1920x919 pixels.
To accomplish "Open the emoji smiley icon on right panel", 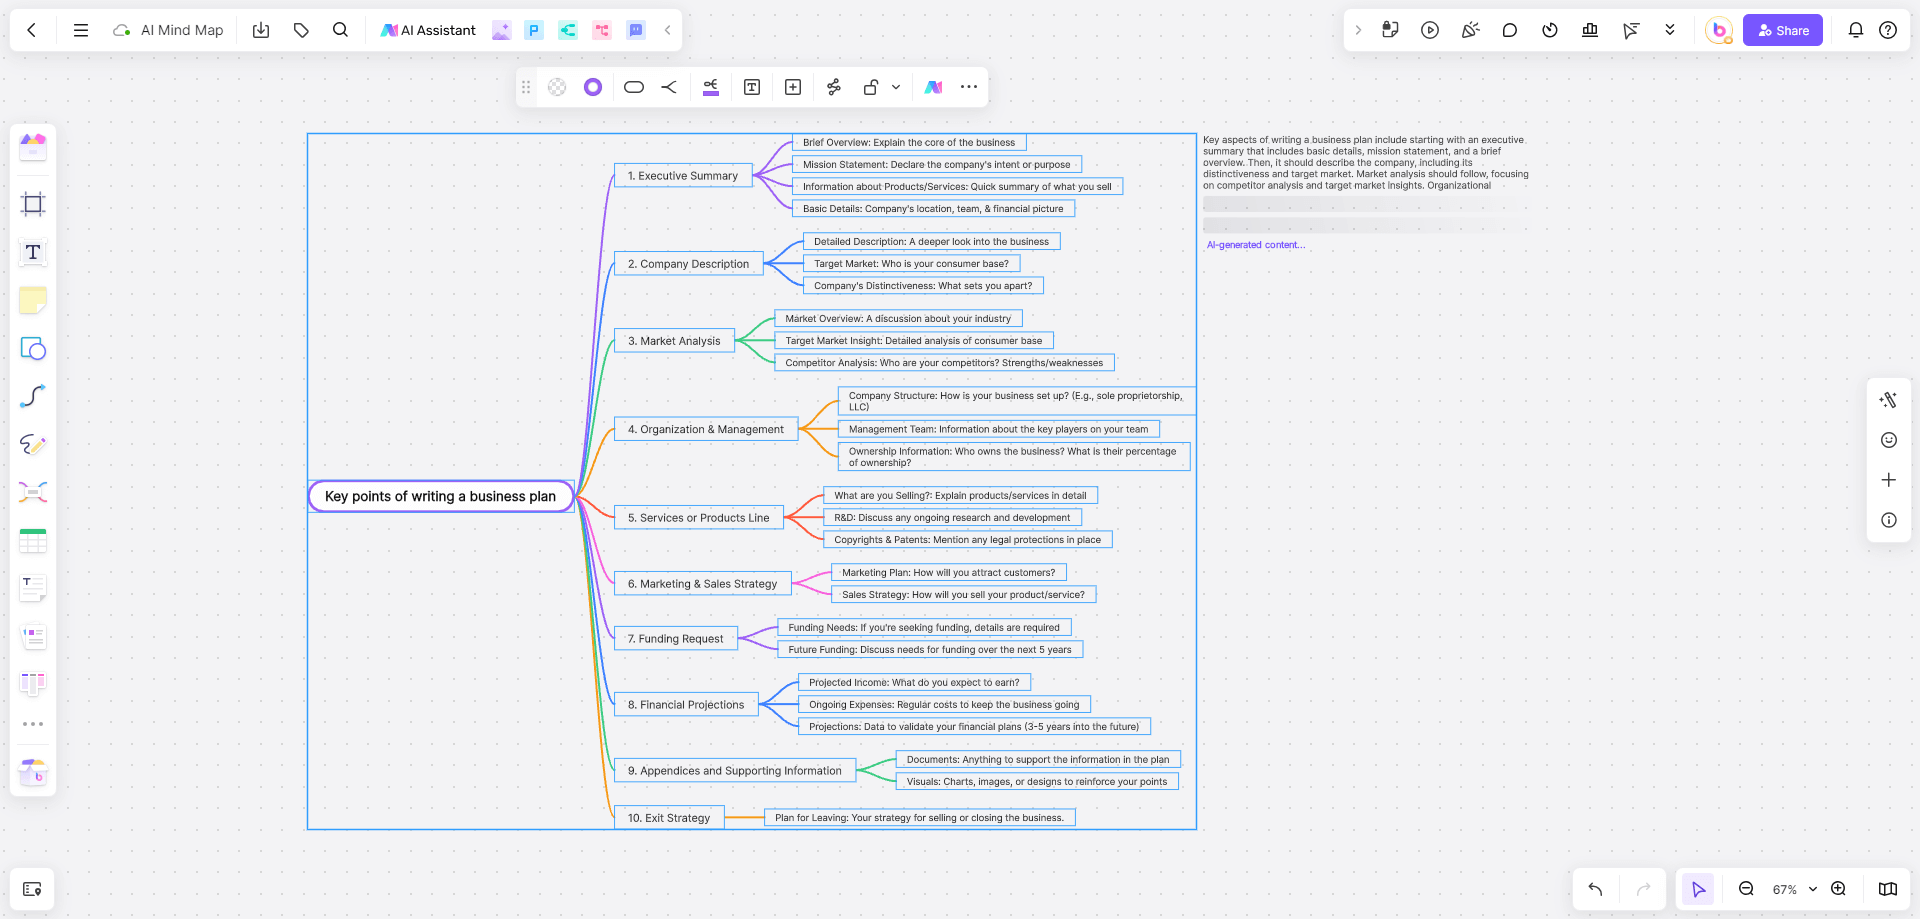I will 1889,440.
